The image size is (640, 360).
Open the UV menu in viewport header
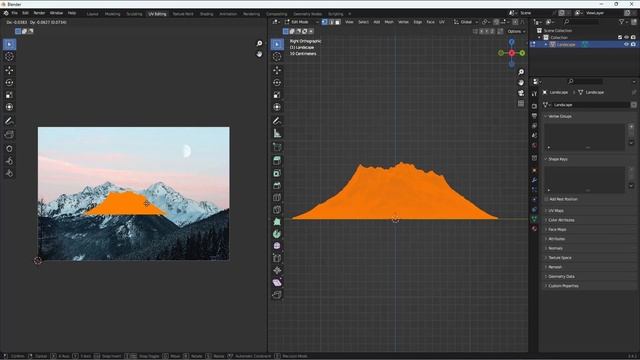click(442, 22)
